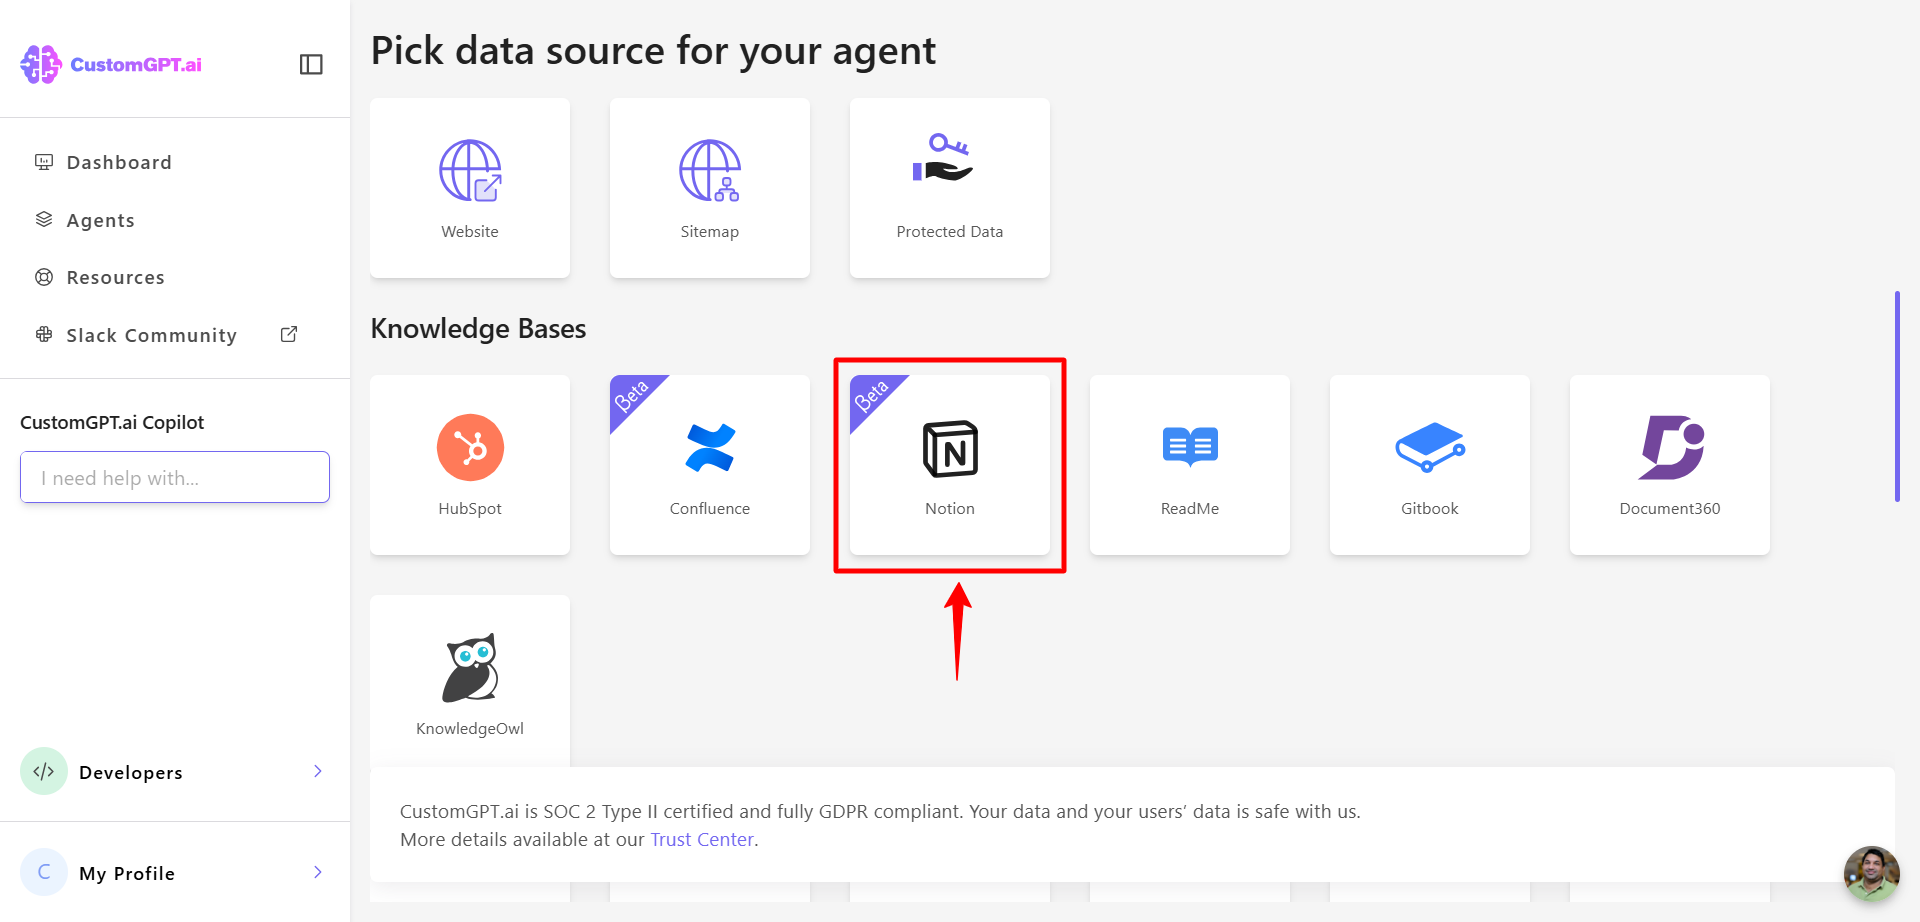Click the external link icon beside Slack Community

coord(289,334)
